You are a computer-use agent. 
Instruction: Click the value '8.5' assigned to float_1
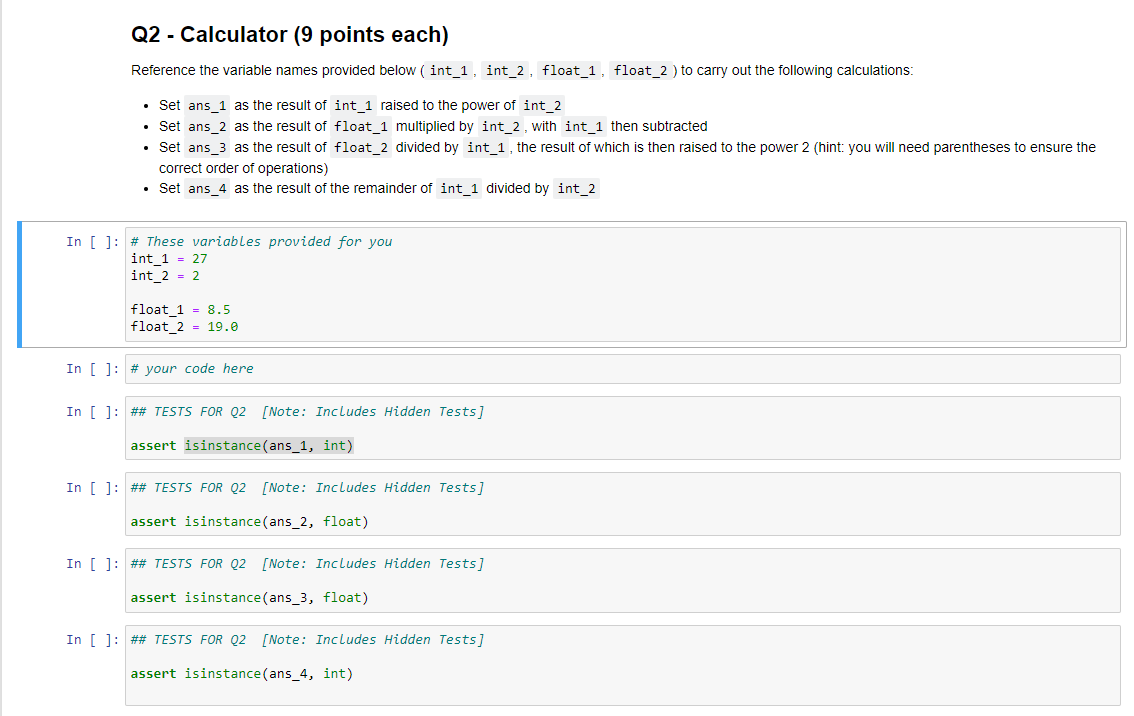(x=218, y=309)
